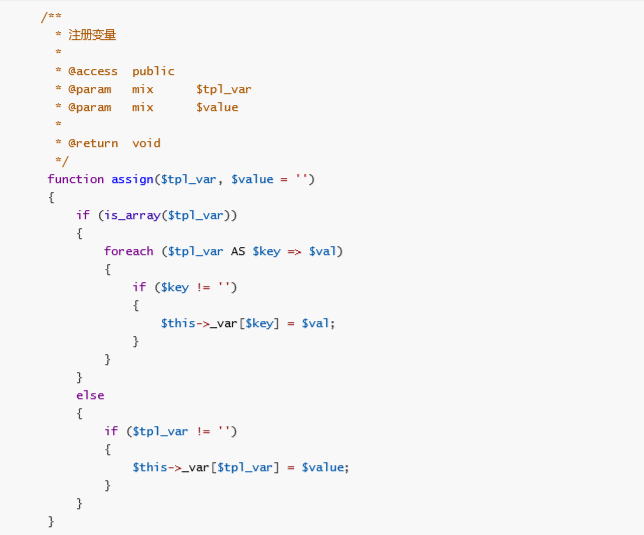Viewport: 644px width, 535px height.
Task: Click the function keyword before assign
Action: pos(76,179)
